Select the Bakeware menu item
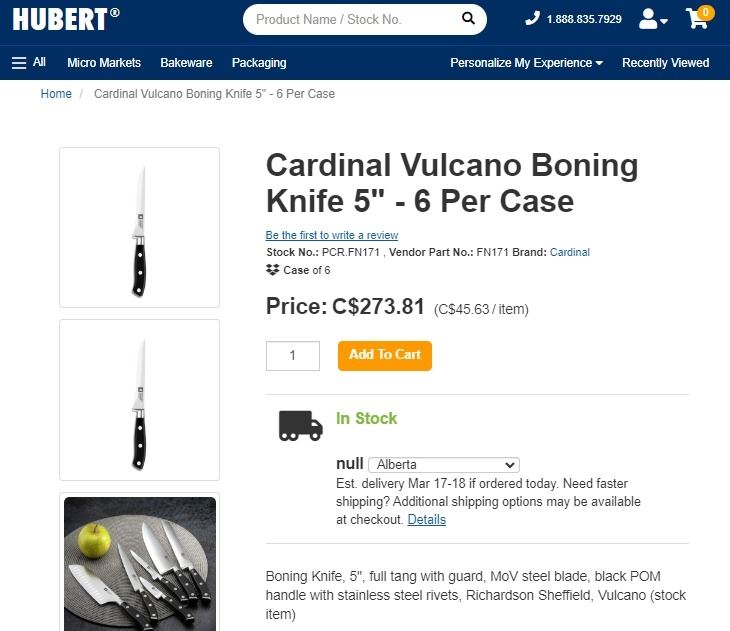Screen dimensions: 730x631 pos(186,62)
